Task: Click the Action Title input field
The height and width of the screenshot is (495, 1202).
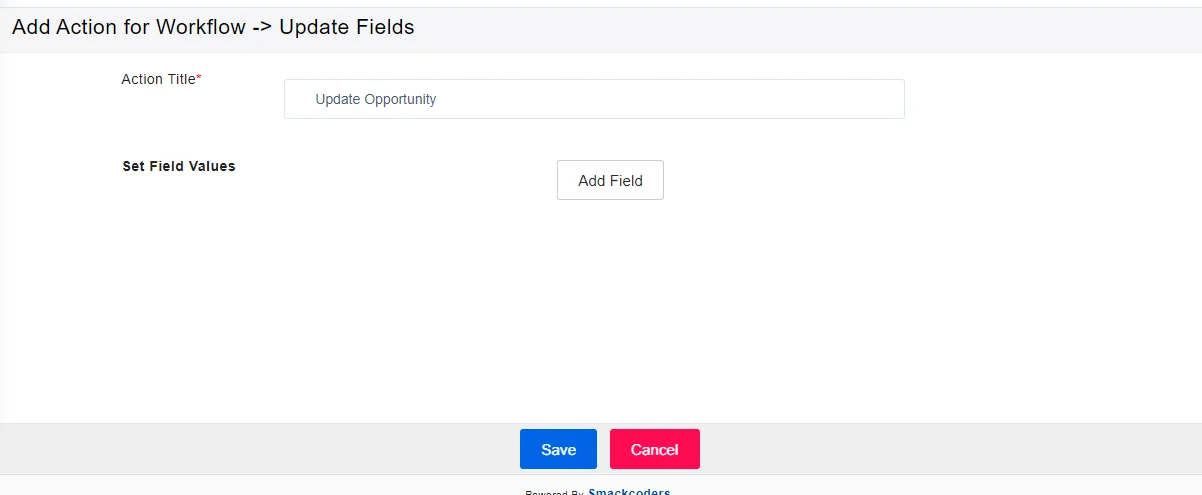Action: (594, 100)
